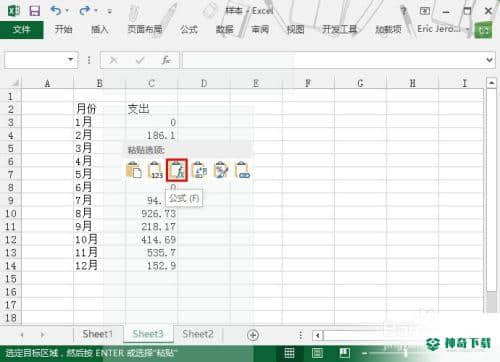This screenshot has width=500, height=362.
Task: Switch to Page Layout view in status bar
Action: point(317,353)
